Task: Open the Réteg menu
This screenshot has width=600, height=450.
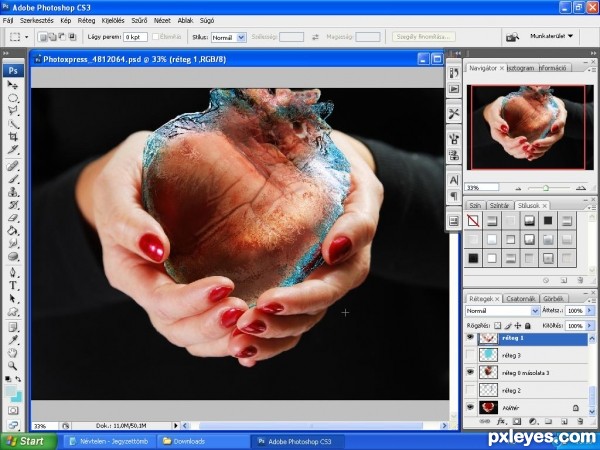Action: 86,21
